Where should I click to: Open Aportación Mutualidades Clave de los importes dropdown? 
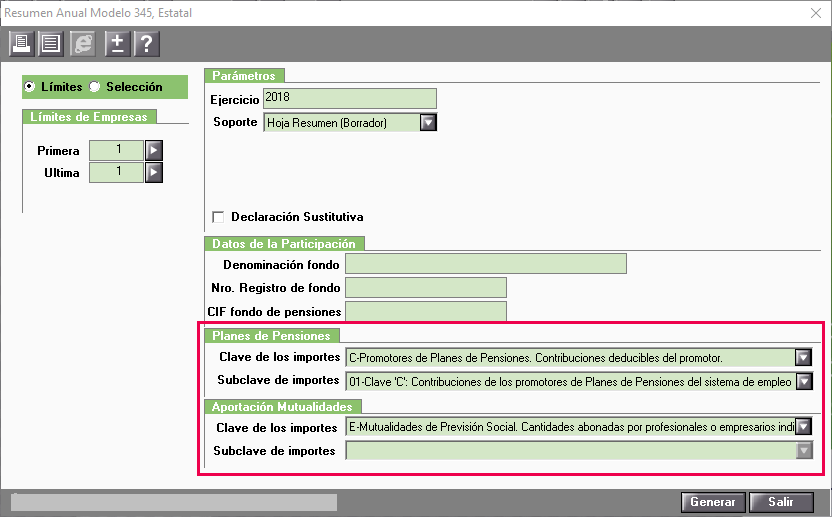803,426
